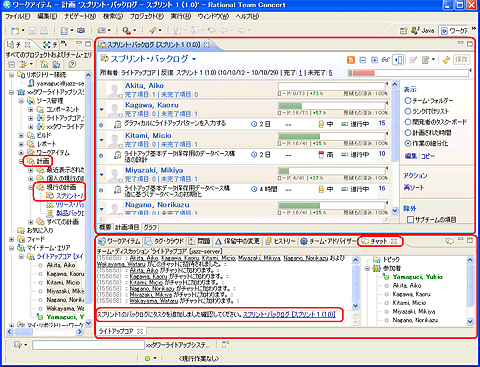Switch to the 概要 tab of plan editor
Viewport: 480px width, 367px height.
pyautogui.click(x=105, y=227)
